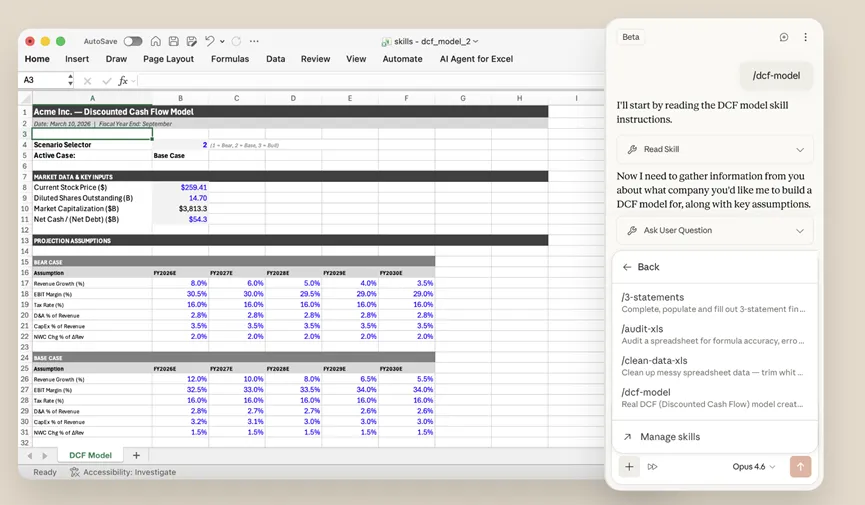Click the Save As pencil icon
Viewport: 865px width, 505px height.
[191, 41]
